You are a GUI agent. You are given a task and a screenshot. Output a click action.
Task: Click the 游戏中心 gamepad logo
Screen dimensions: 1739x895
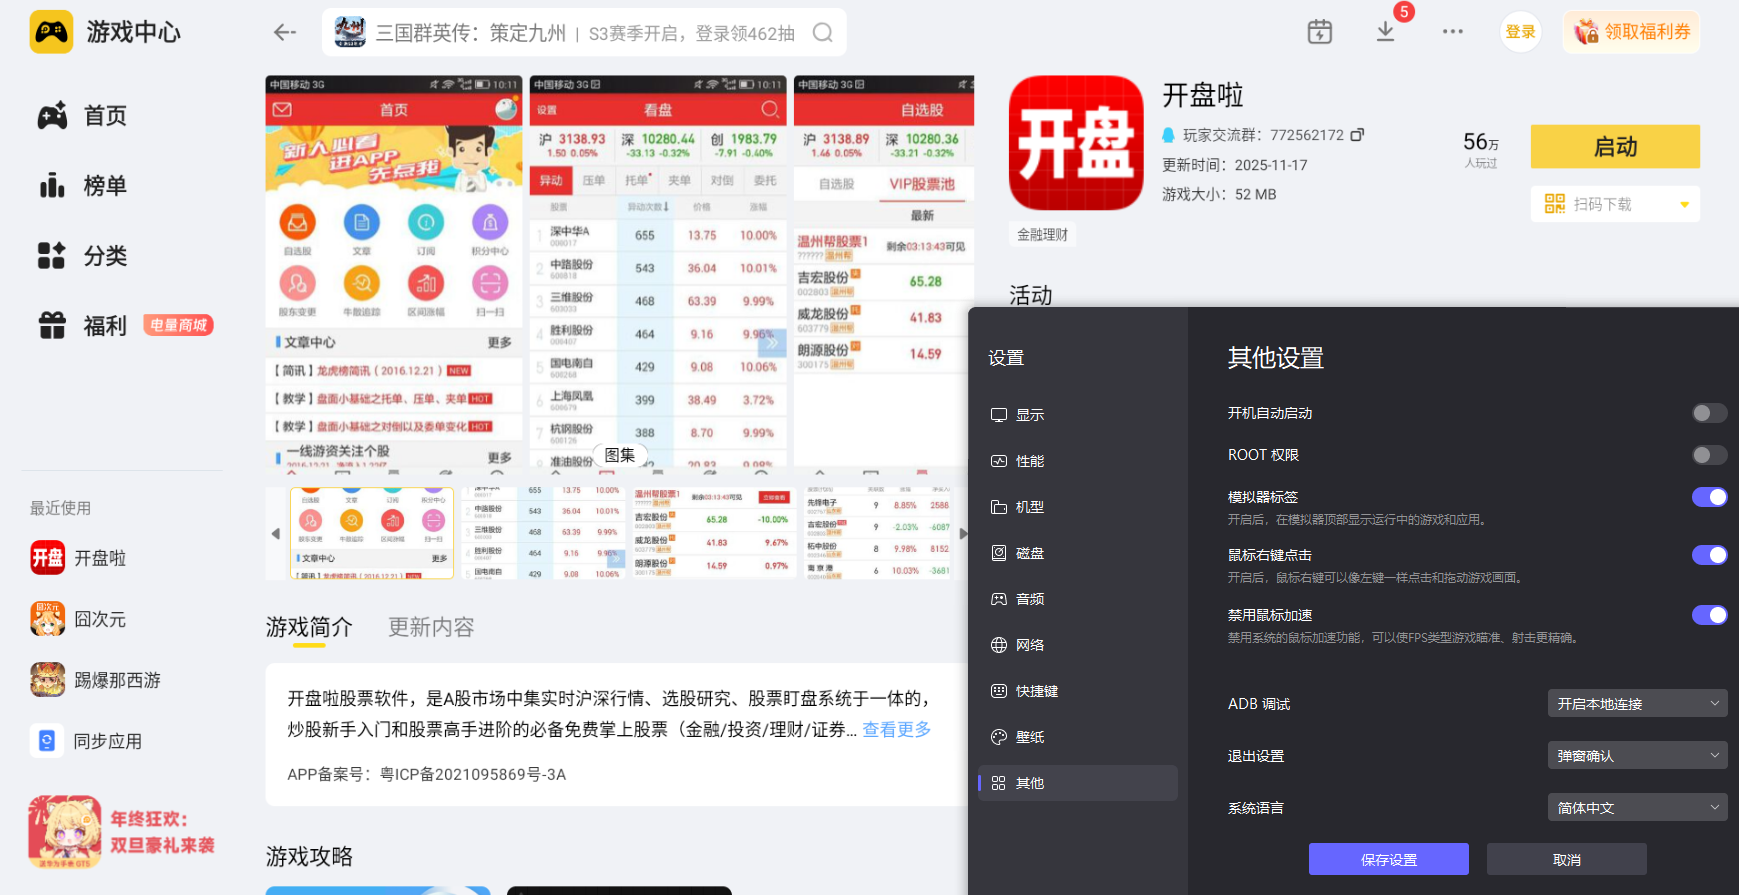pos(51,32)
